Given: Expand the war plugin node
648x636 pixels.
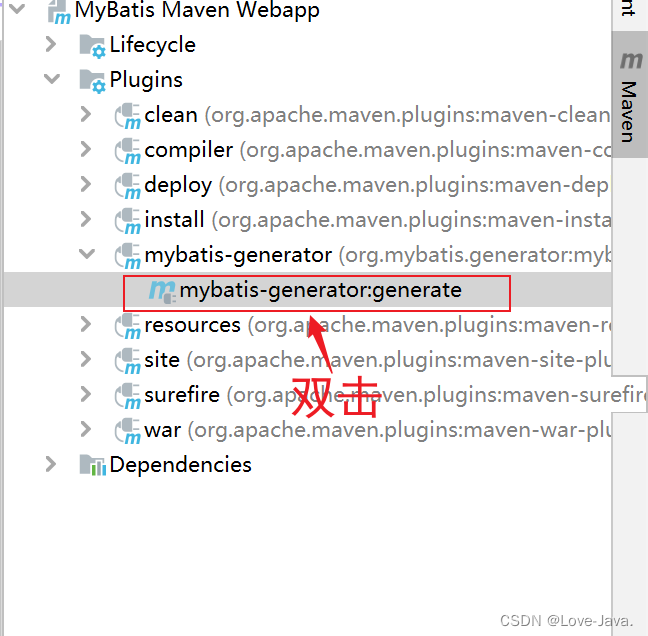Looking at the screenshot, I should click(86, 429).
